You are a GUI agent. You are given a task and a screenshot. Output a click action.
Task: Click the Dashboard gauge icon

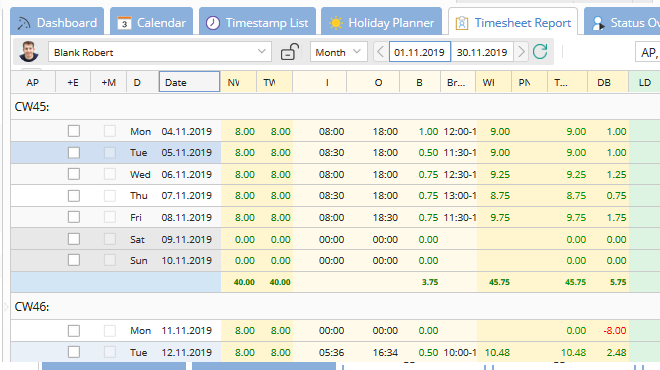pos(24,23)
